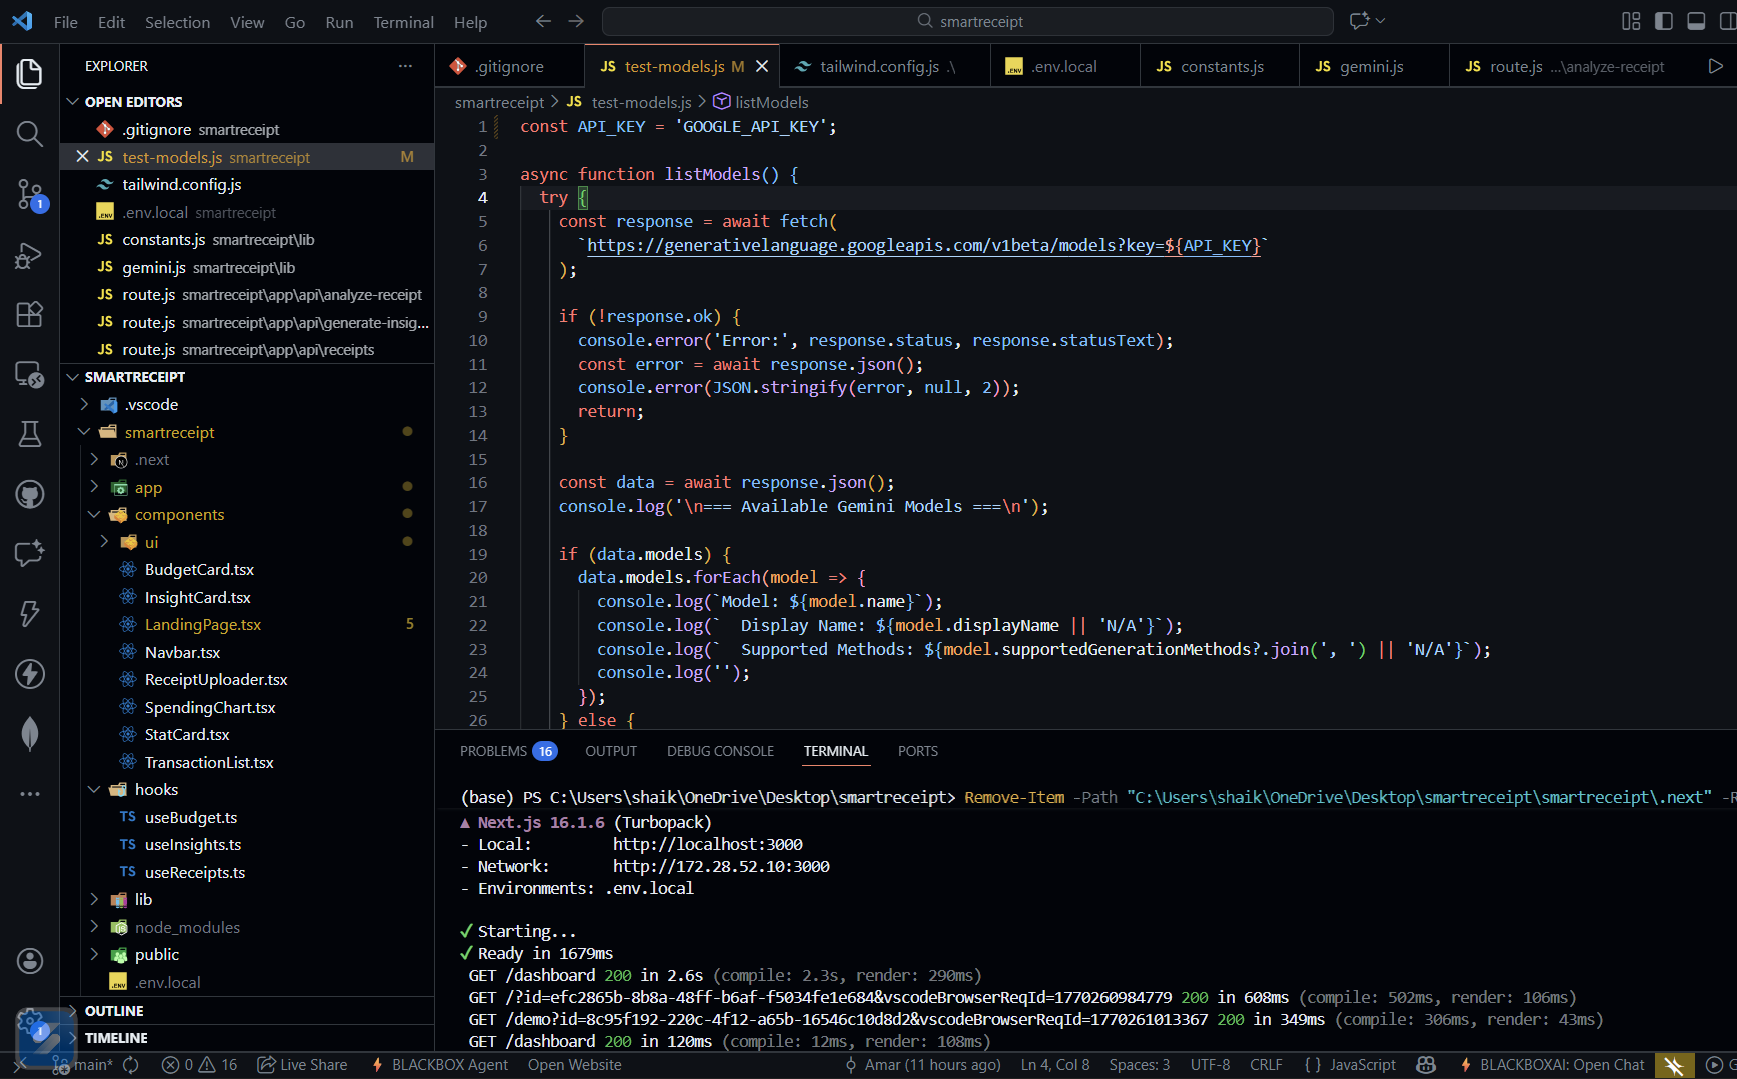Screen dimensions: 1737x1079
Task: Switch to the constants.js editor tab
Action: click(x=1221, y=67)
